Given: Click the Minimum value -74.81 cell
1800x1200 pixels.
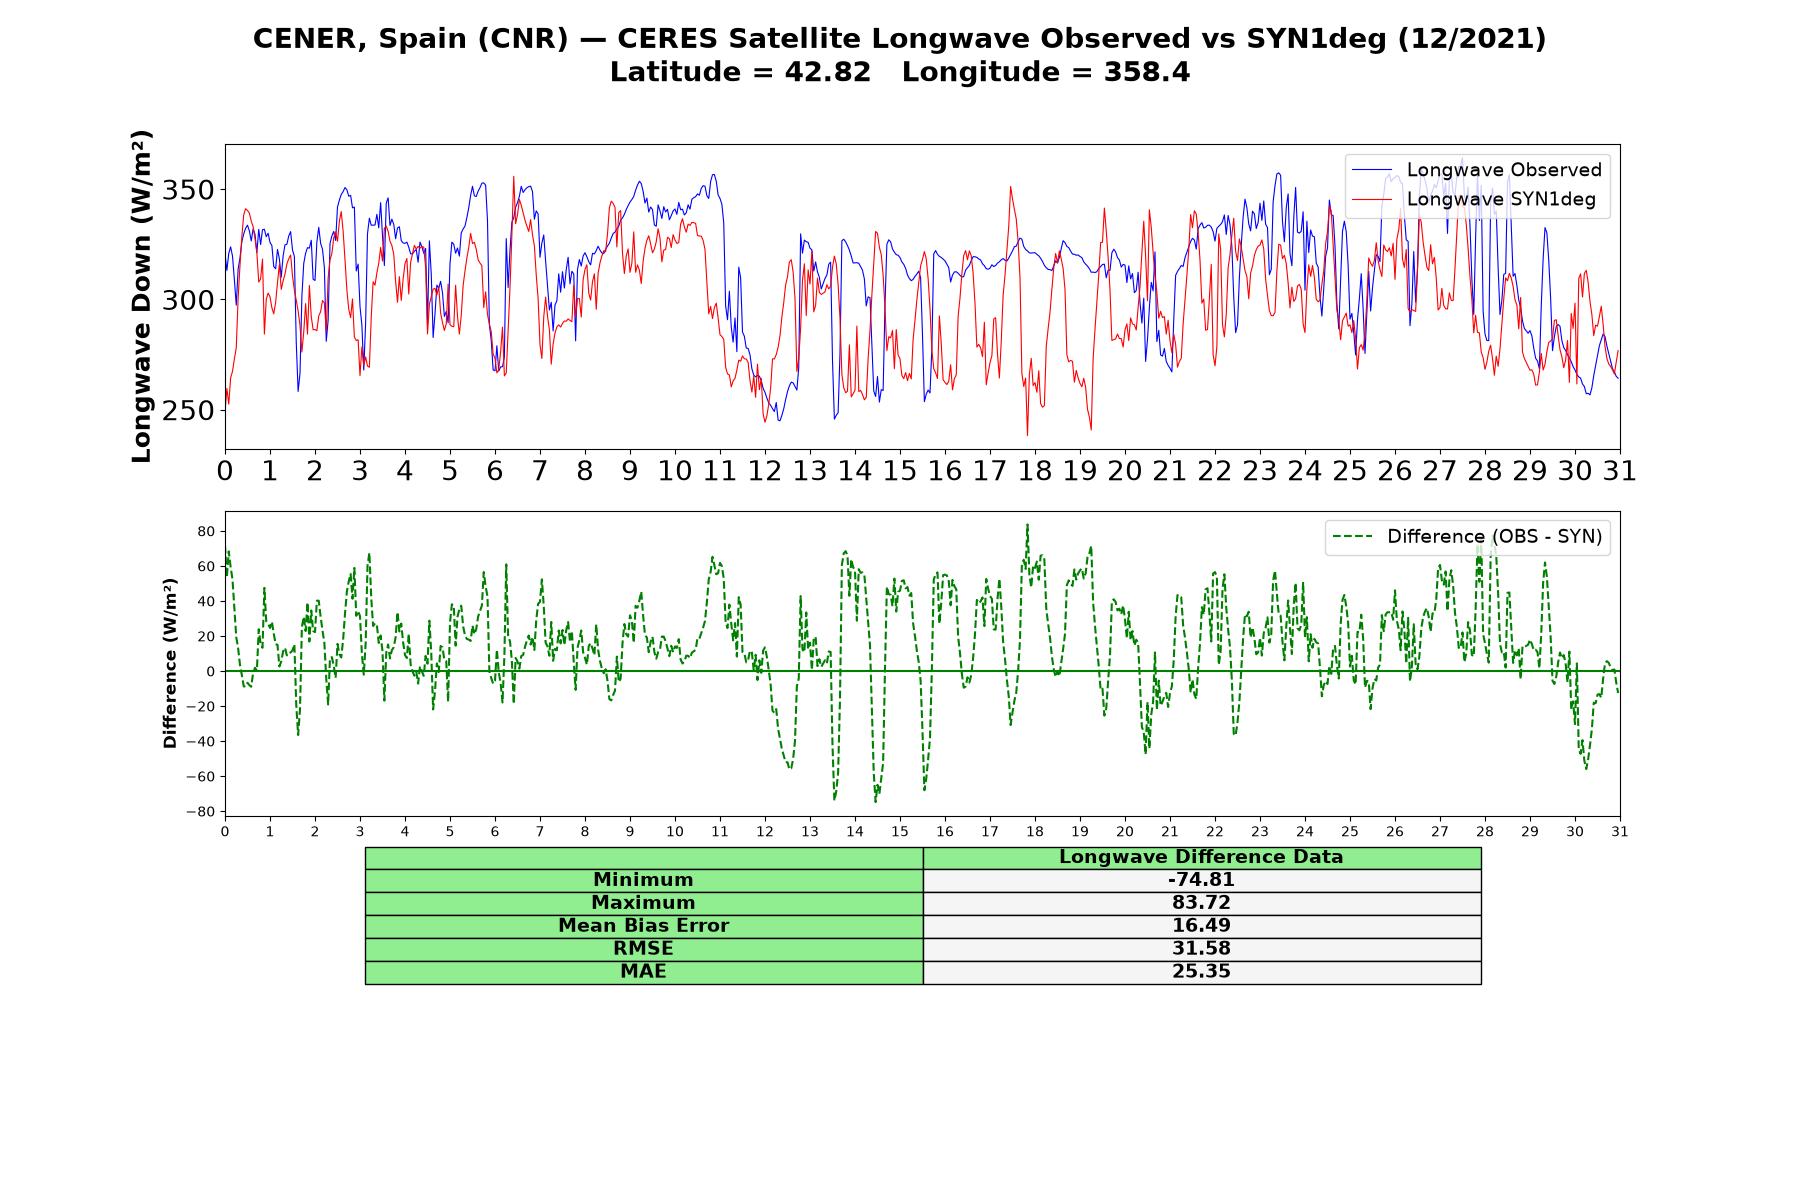Looking at the screenshot, I should [x=1201, y=880].
